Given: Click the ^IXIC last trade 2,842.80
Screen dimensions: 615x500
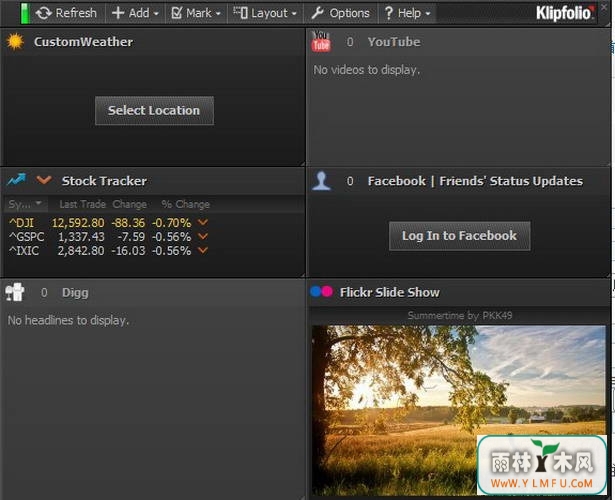Looking at the screenshot, I should (81, 251).
